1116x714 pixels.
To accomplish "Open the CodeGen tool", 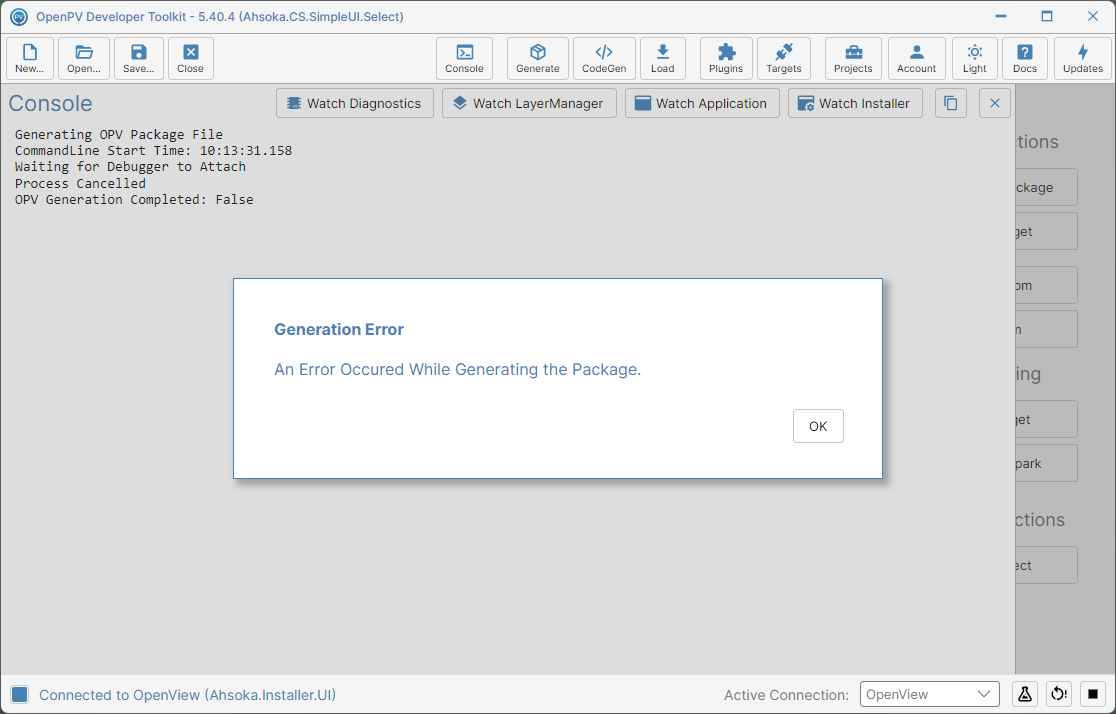I will click(x=604, y=58).
